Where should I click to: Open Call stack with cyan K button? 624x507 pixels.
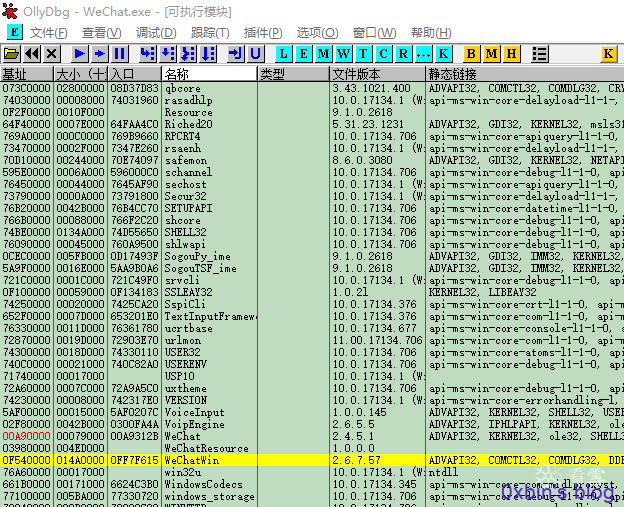(x=443, y=54)
